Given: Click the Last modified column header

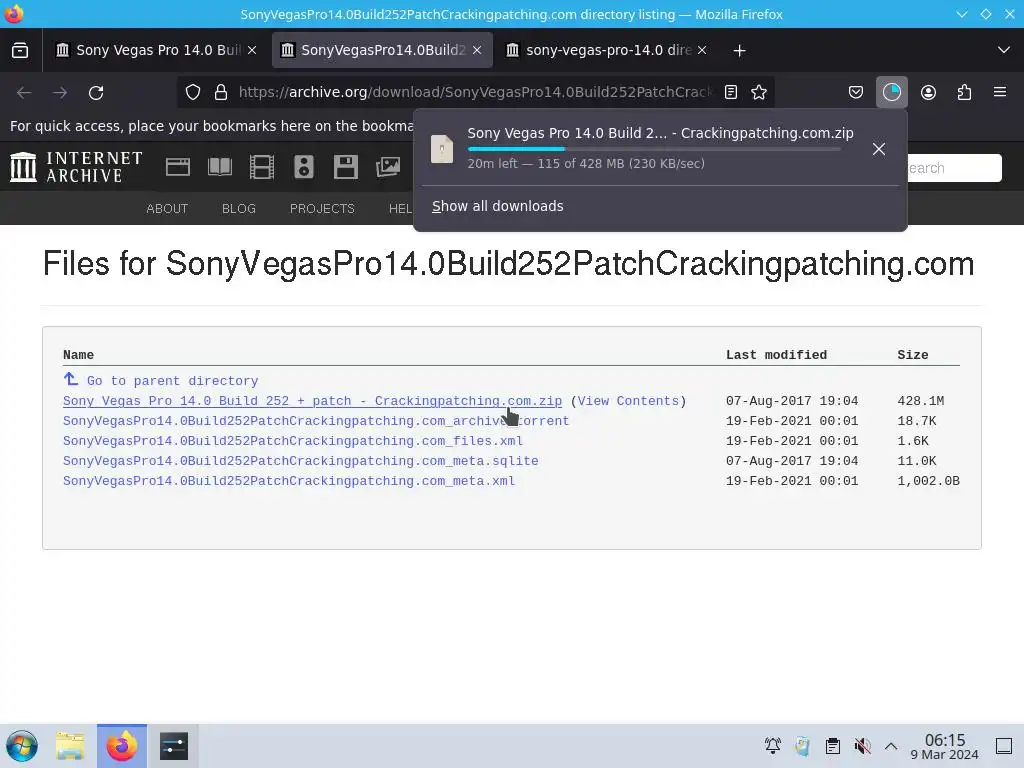Looking at the screenshot, I should click(776, 355).
